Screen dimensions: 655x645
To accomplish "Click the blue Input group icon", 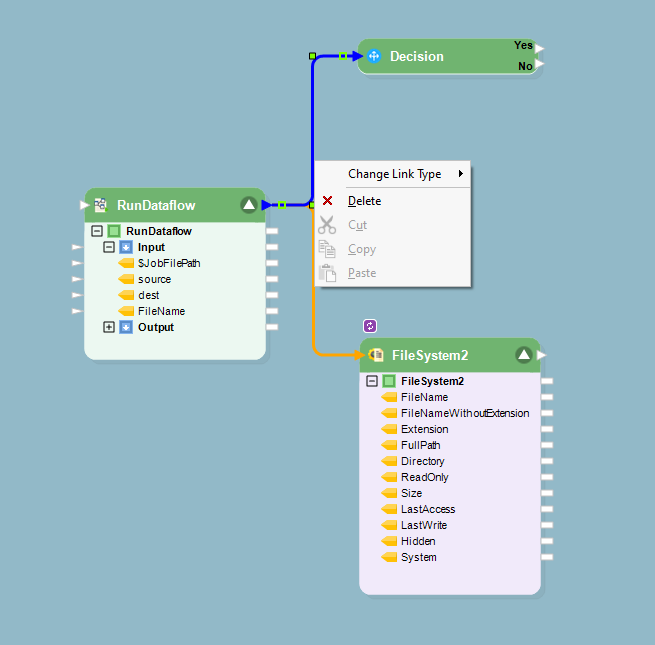I will (x=126, y=247).
